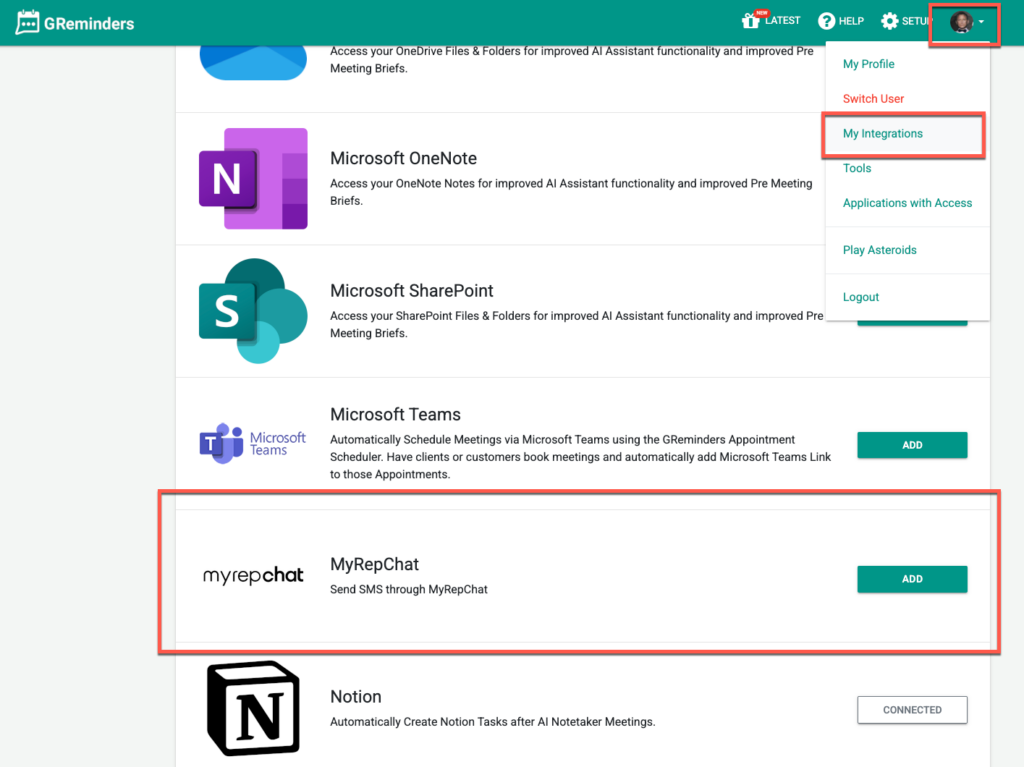
Task: Click the Microsoft OneNote logo
Action: (x=252, y=178)
